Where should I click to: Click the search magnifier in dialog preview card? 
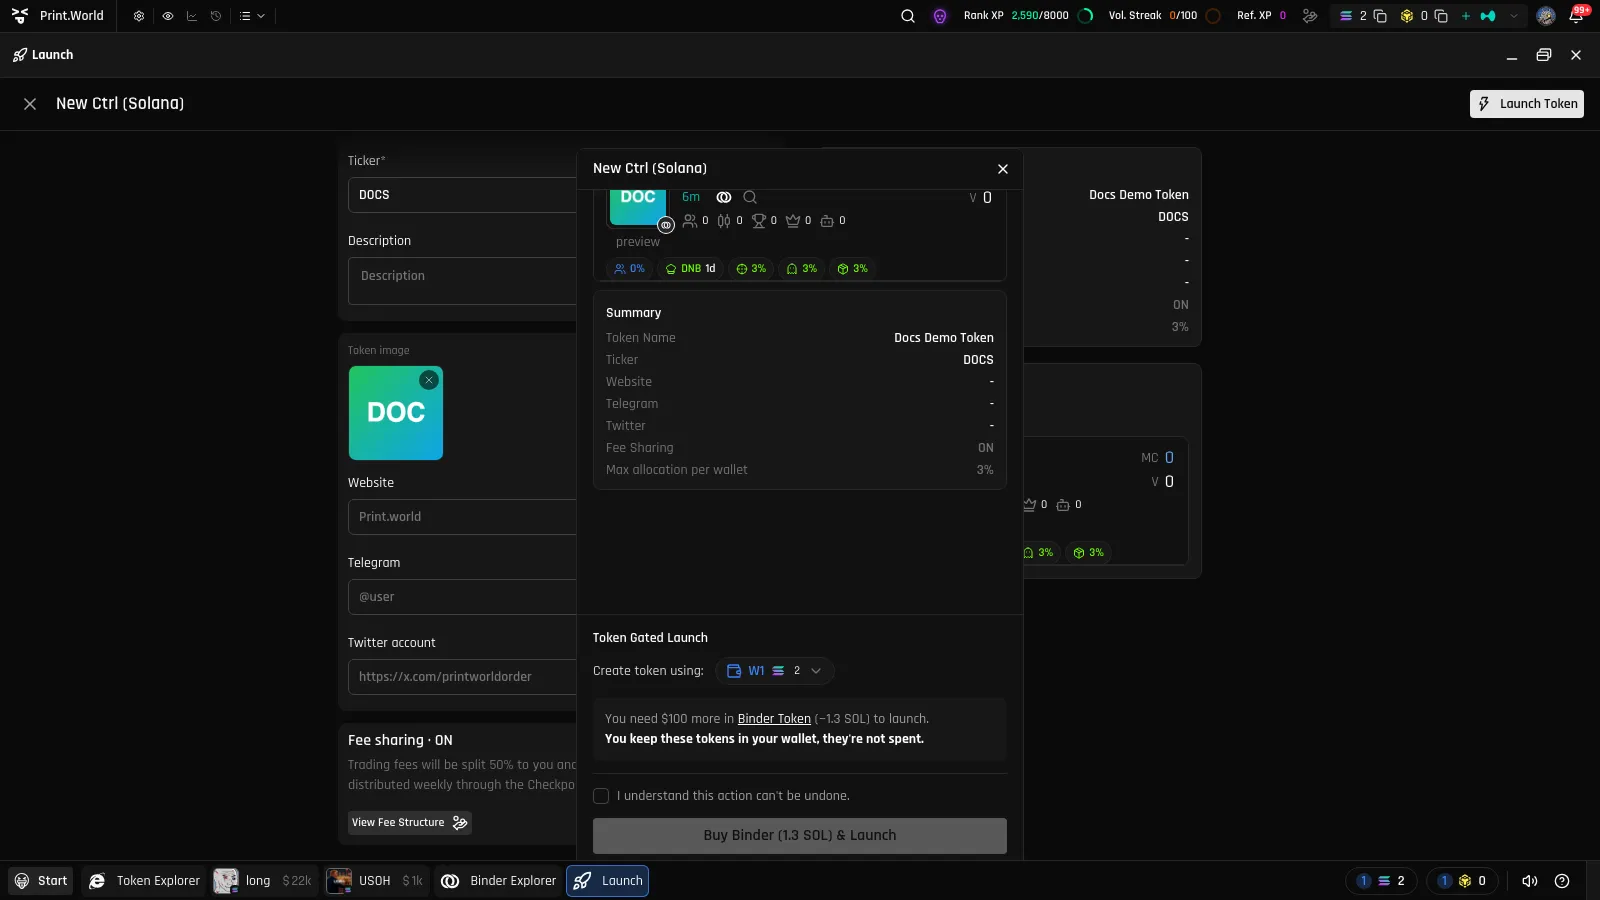point(750,198)
